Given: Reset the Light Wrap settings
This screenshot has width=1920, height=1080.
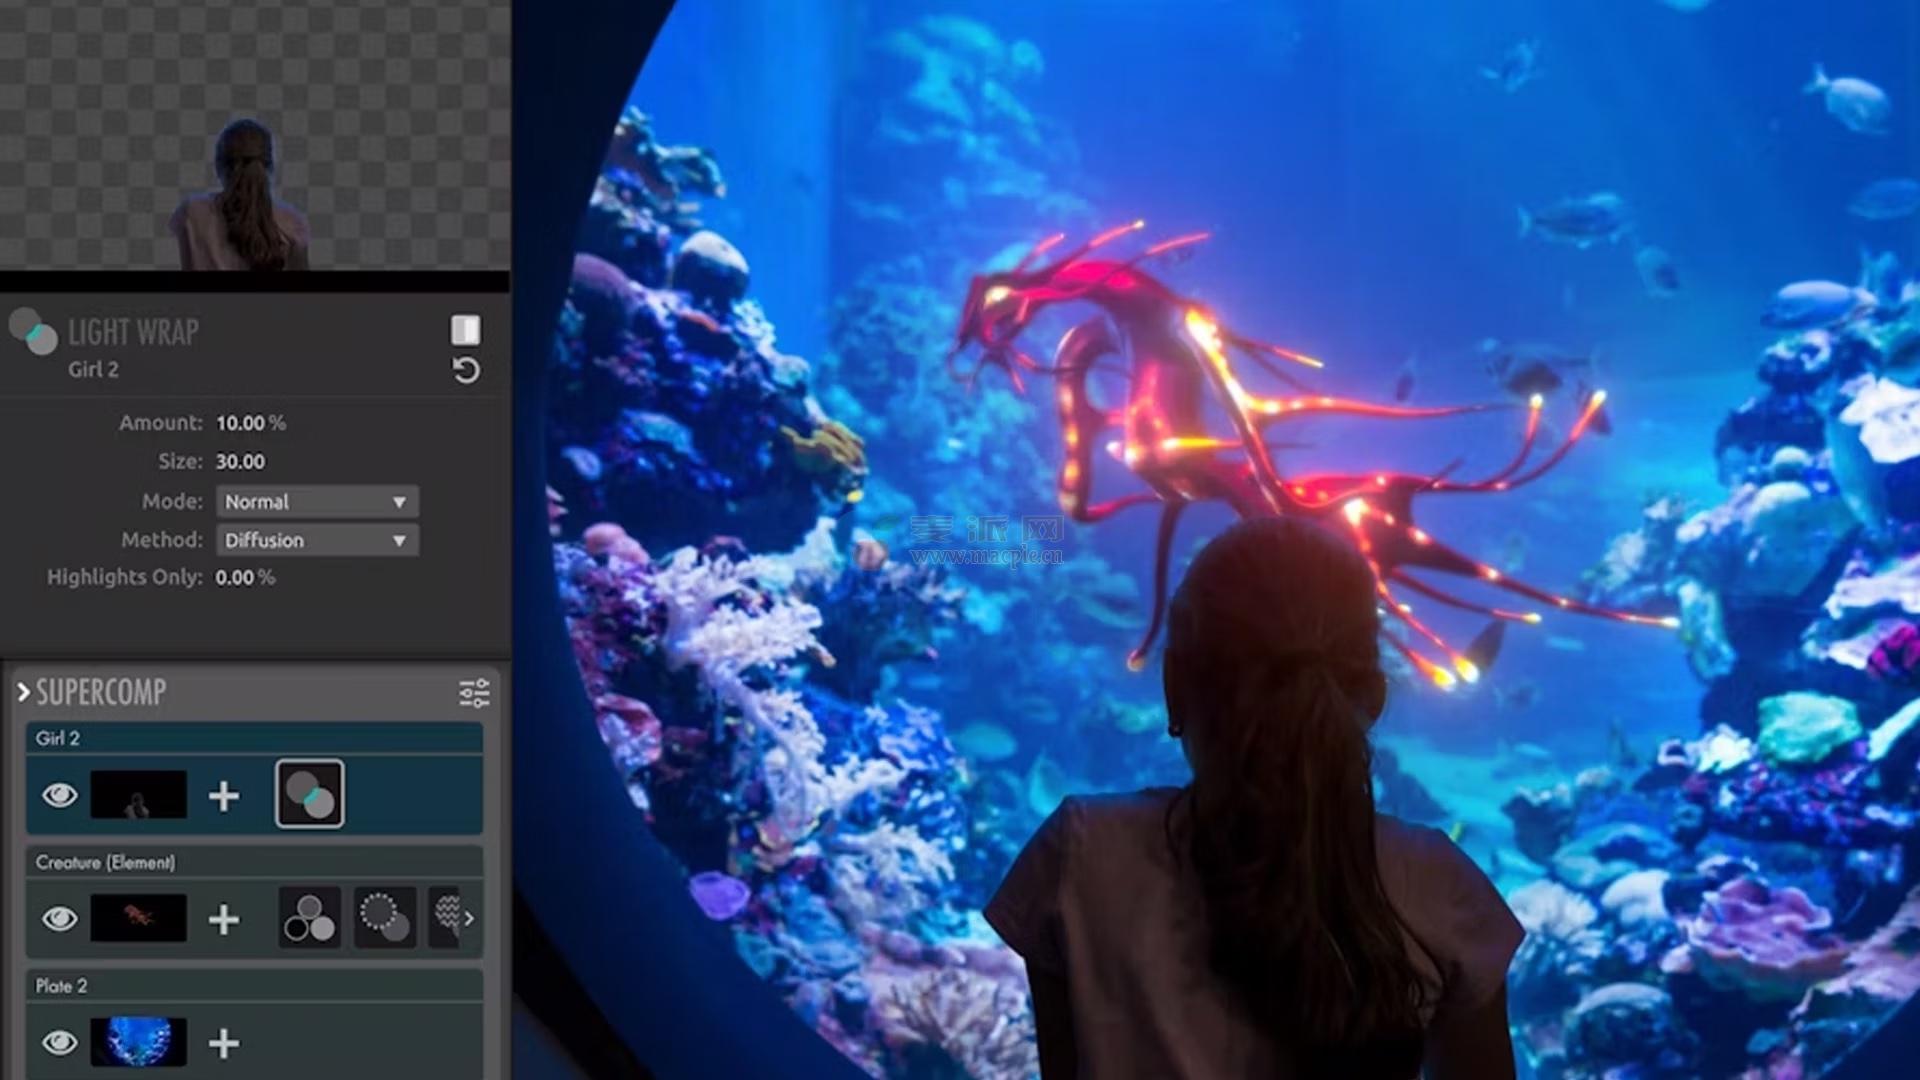Looking at the screenshot, I should tap(466, 371).
